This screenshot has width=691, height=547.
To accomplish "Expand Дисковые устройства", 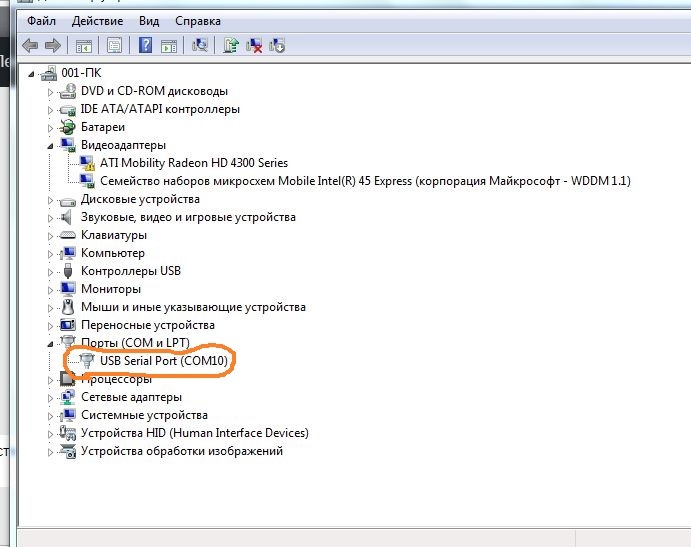I will [x=50, y=200].
